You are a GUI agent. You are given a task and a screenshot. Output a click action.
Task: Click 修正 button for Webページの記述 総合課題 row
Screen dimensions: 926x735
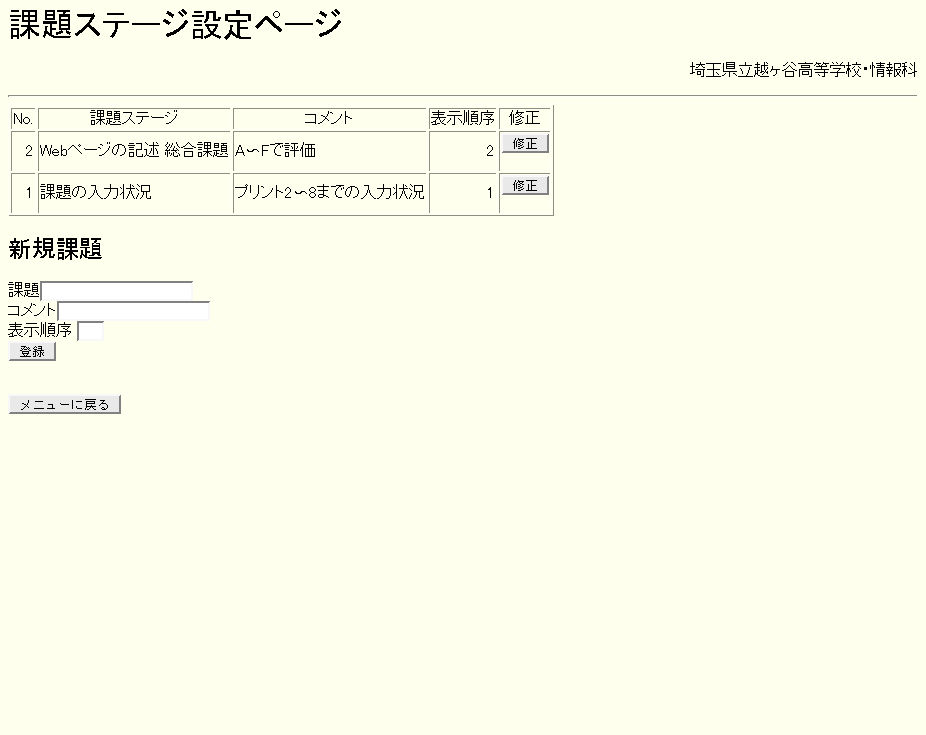pyautogui.click(x=525, y=144)
